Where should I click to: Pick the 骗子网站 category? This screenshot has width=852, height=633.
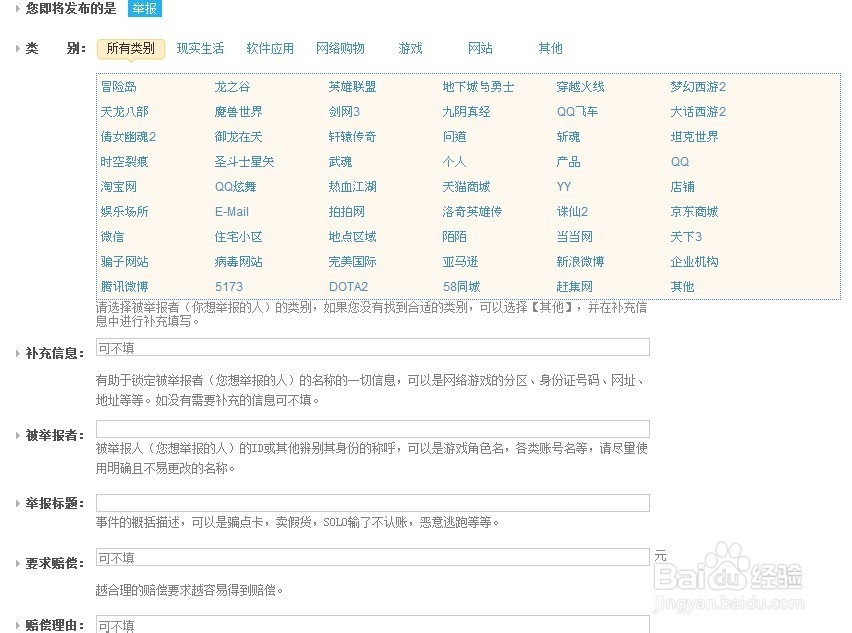point(124,262)
